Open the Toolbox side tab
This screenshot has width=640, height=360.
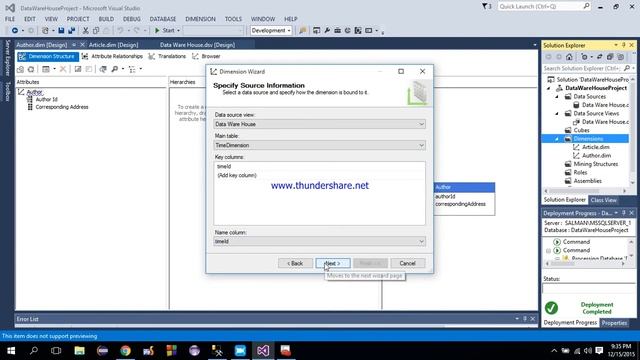(7, 91)
